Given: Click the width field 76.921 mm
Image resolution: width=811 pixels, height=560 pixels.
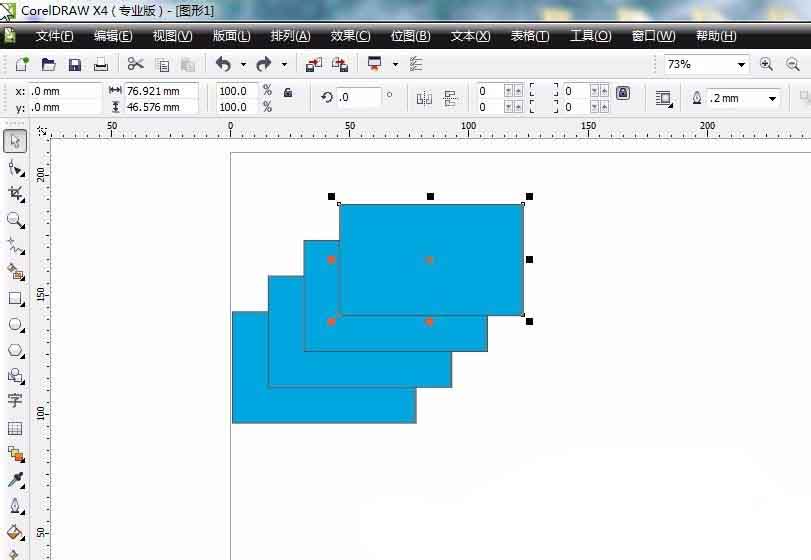Looking at the screenshot, I should (161, 91).
